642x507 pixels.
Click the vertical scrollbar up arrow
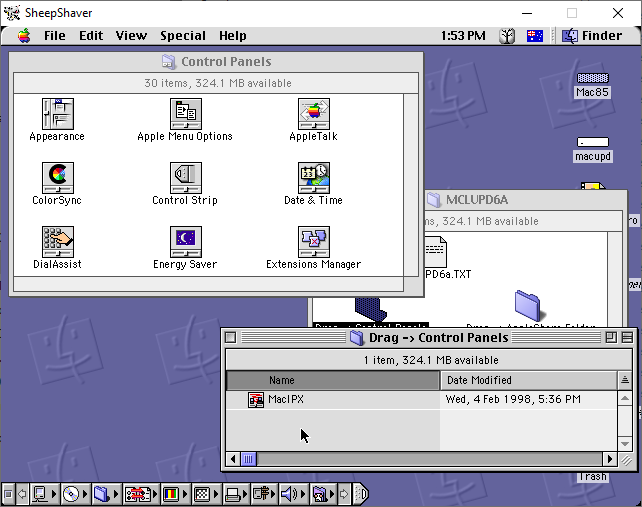pyautogui.click(x=625, y=398)
